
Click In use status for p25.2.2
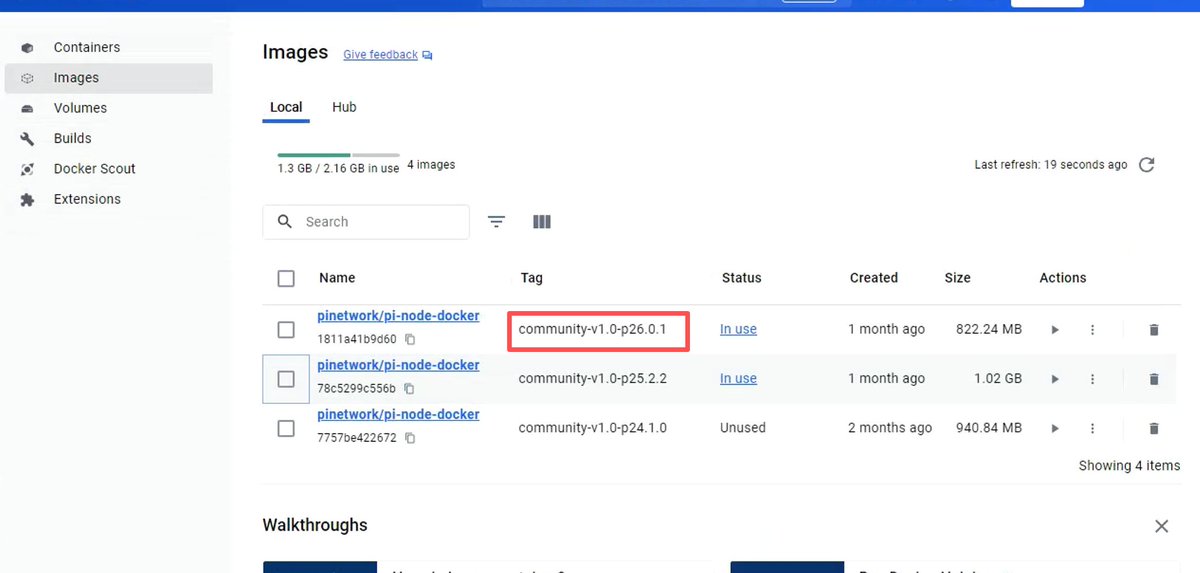pyautogui.click(x=738, y=378)
